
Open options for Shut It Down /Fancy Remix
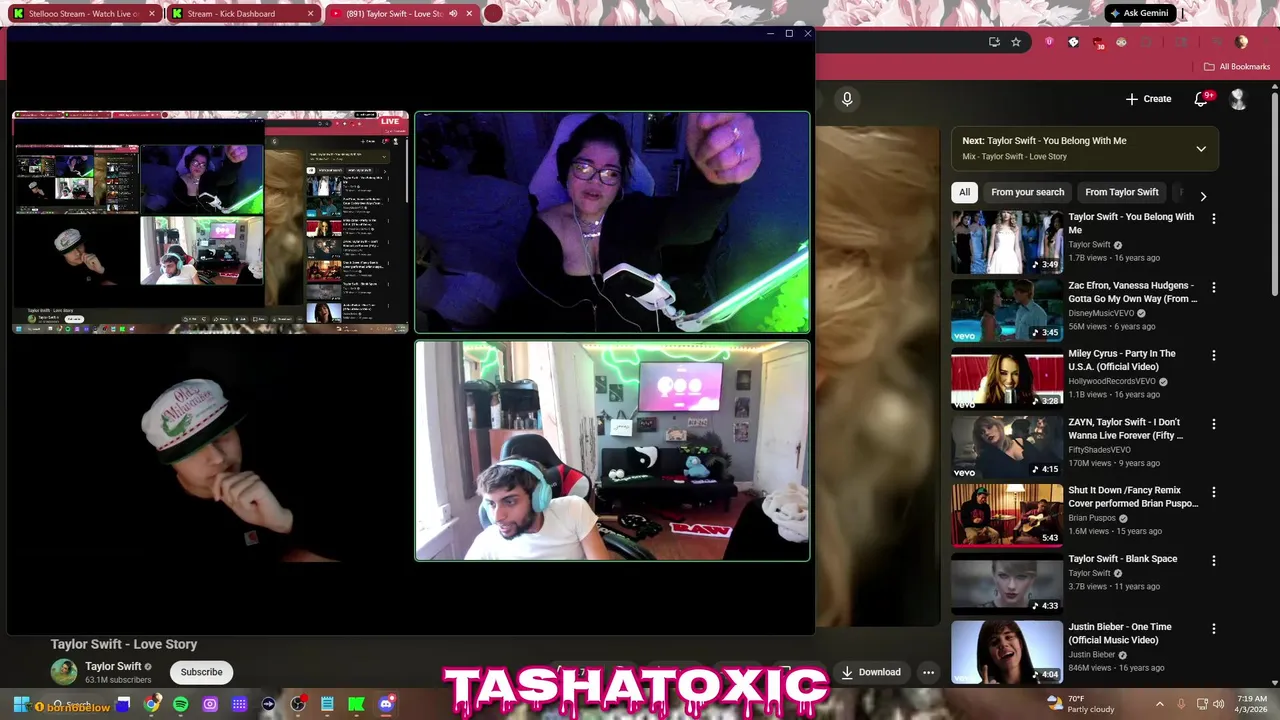click(1214, 492)
